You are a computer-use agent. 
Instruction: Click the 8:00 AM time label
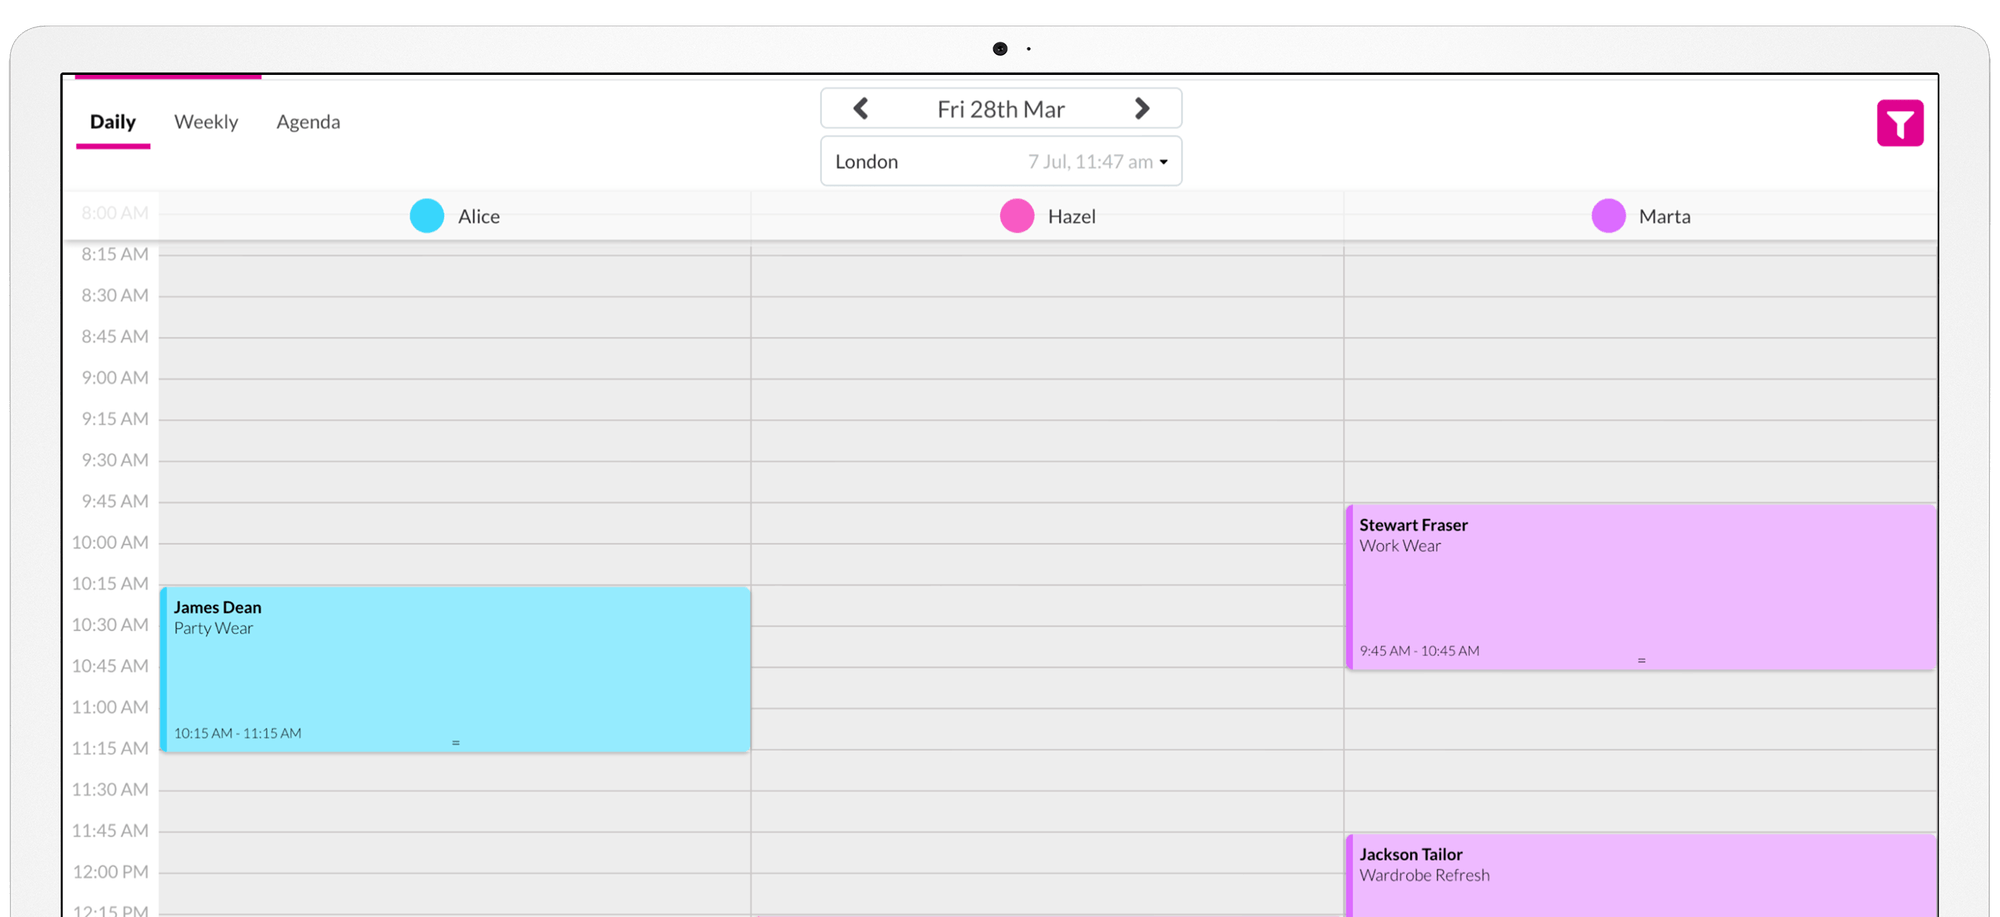tap(112, 212)
